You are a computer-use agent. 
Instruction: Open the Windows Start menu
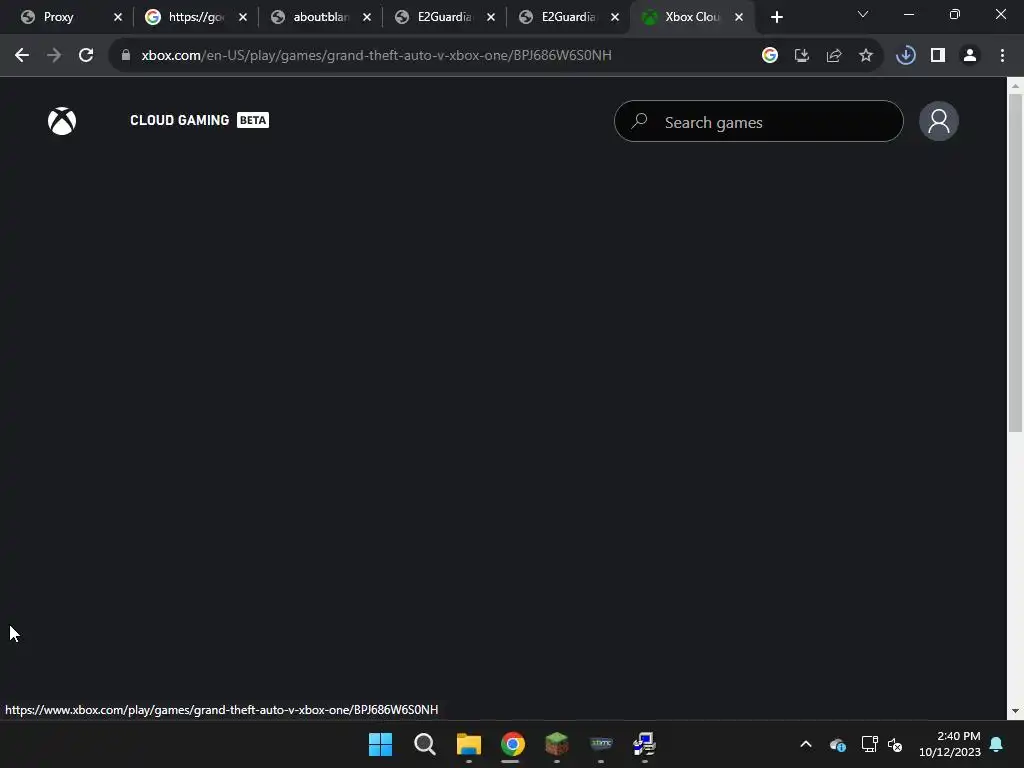coord(380,744)
